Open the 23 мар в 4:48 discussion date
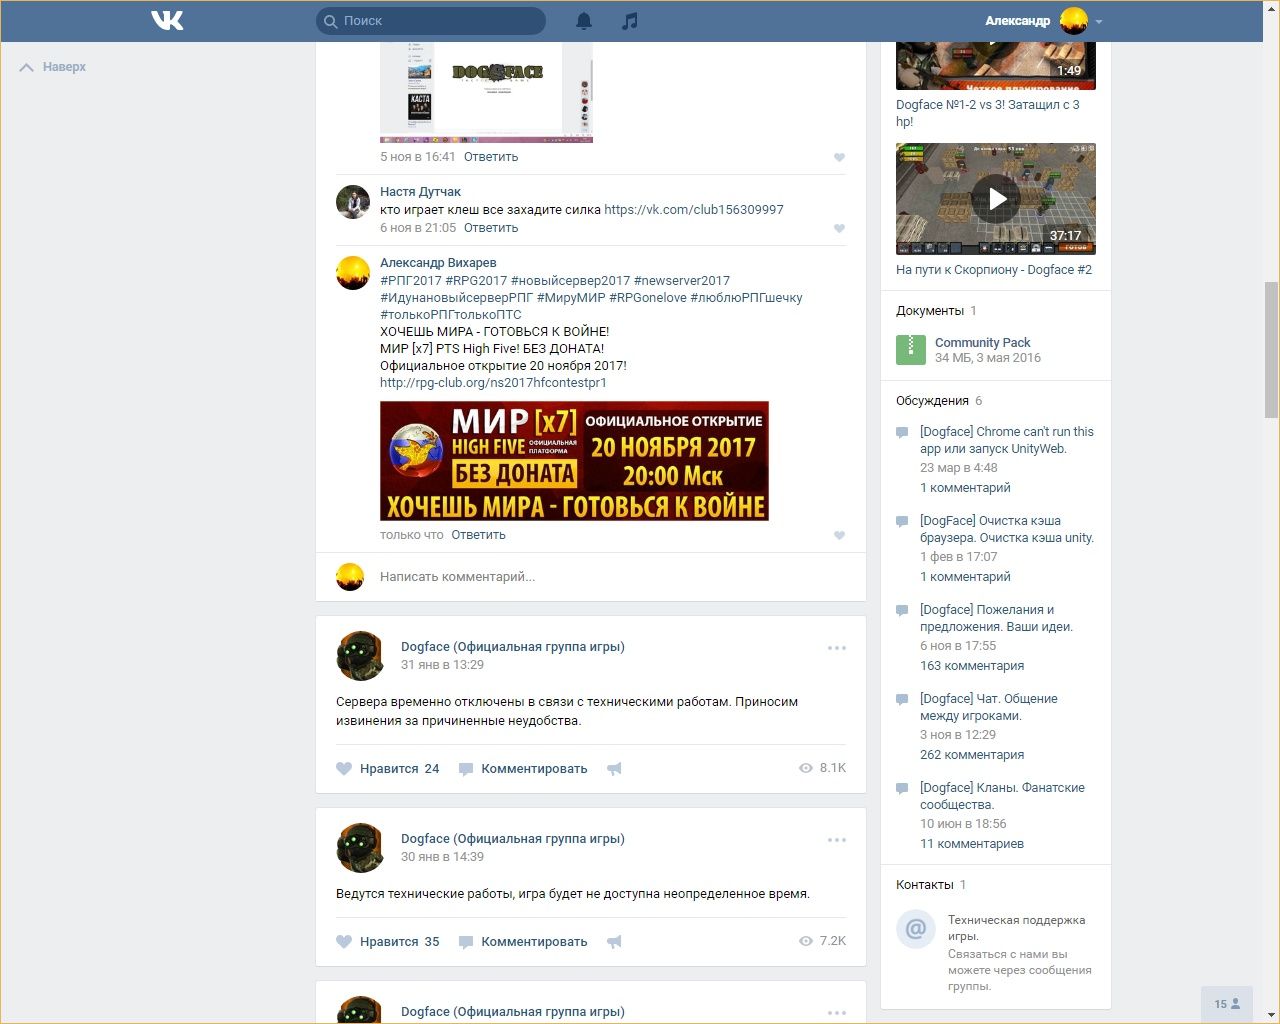The width and height of the screenshot is (1280, 1024). click(x=959, y=468)
